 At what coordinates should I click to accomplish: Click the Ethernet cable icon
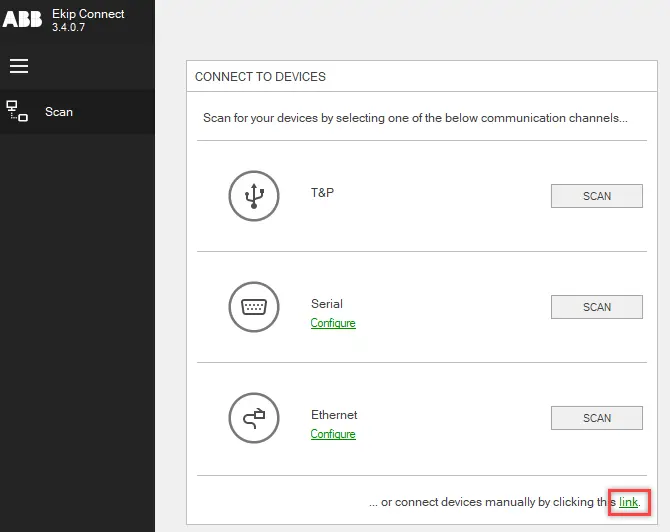pyautogui.click(x=253, y=418)
